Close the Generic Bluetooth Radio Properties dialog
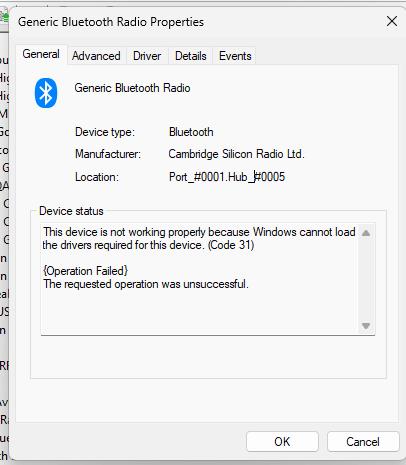406x465 pixels. pyautogui.click(x=392, y=22)
